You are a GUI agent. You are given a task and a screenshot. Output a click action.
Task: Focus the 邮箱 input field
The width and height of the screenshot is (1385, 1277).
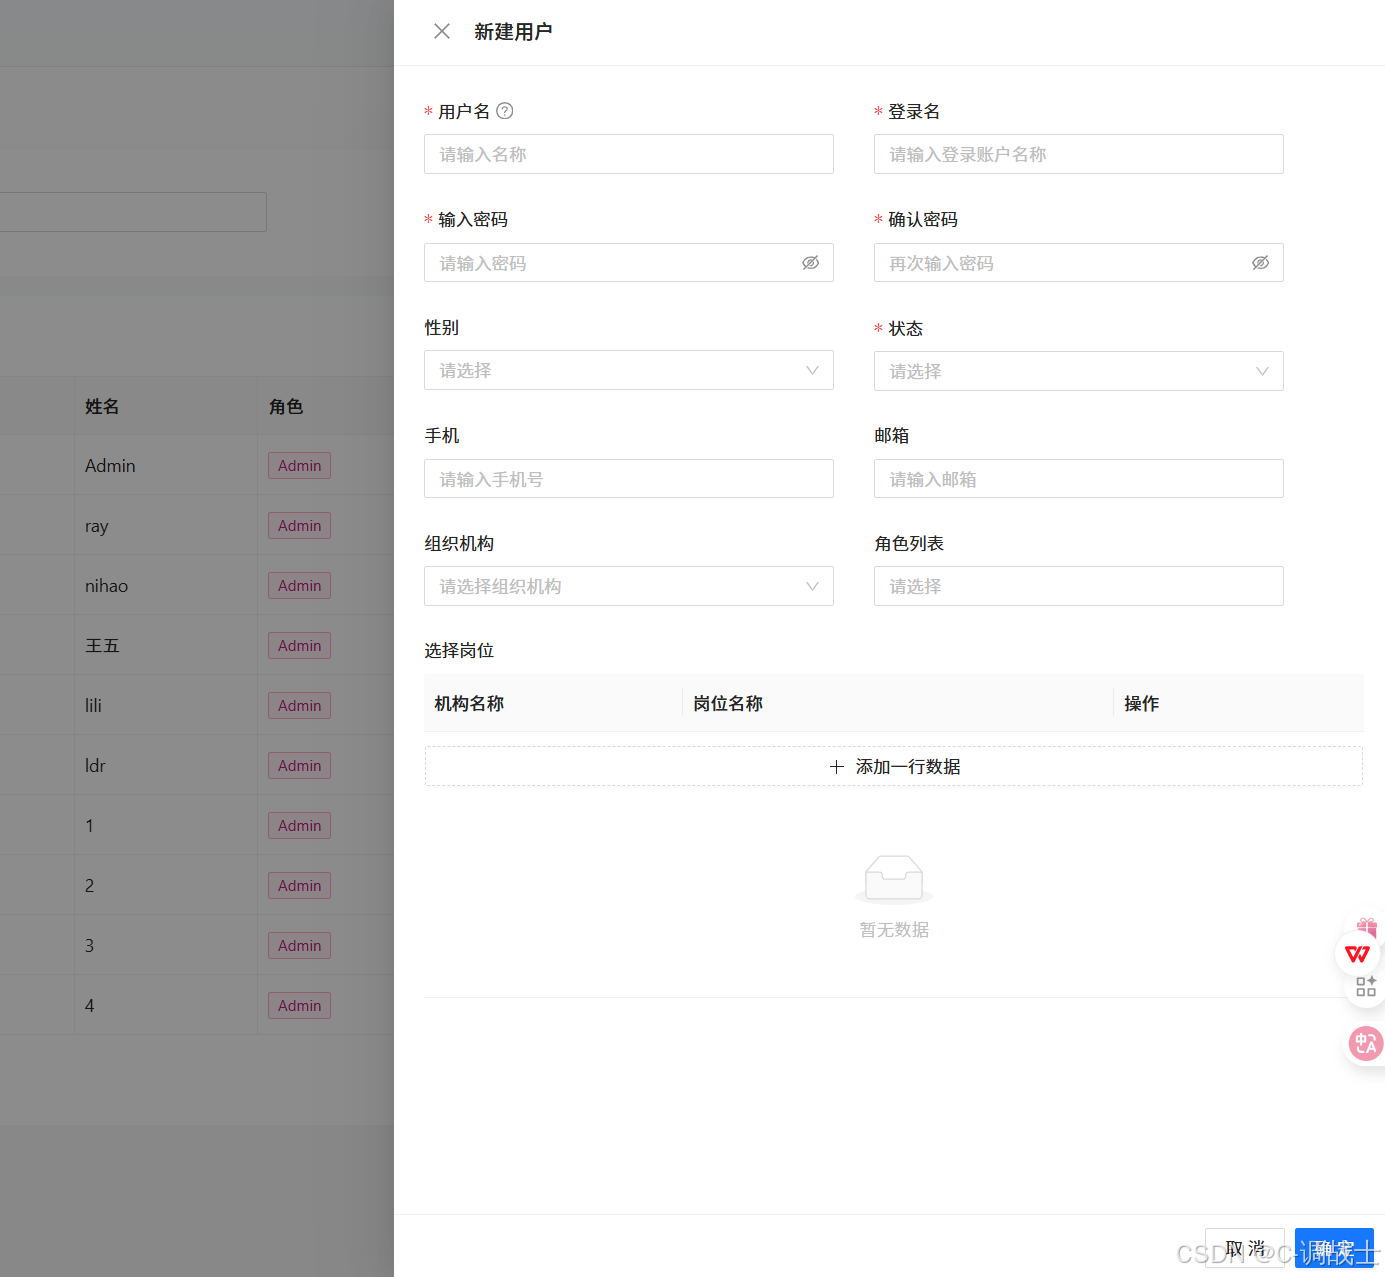[x=1079, y=479]
